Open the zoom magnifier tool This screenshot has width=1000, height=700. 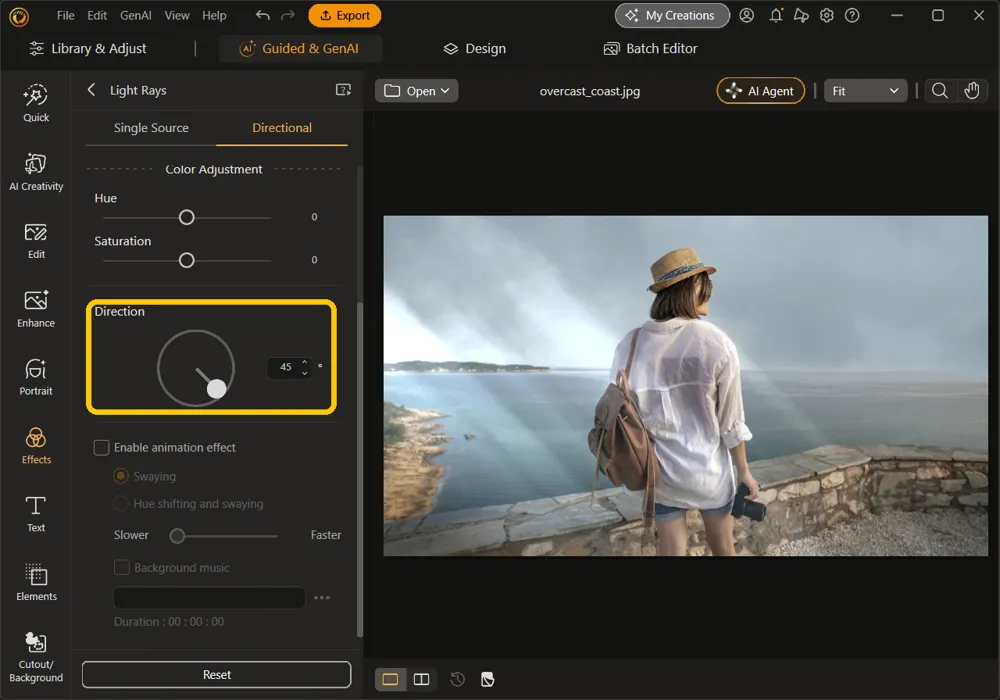point(939,91)
